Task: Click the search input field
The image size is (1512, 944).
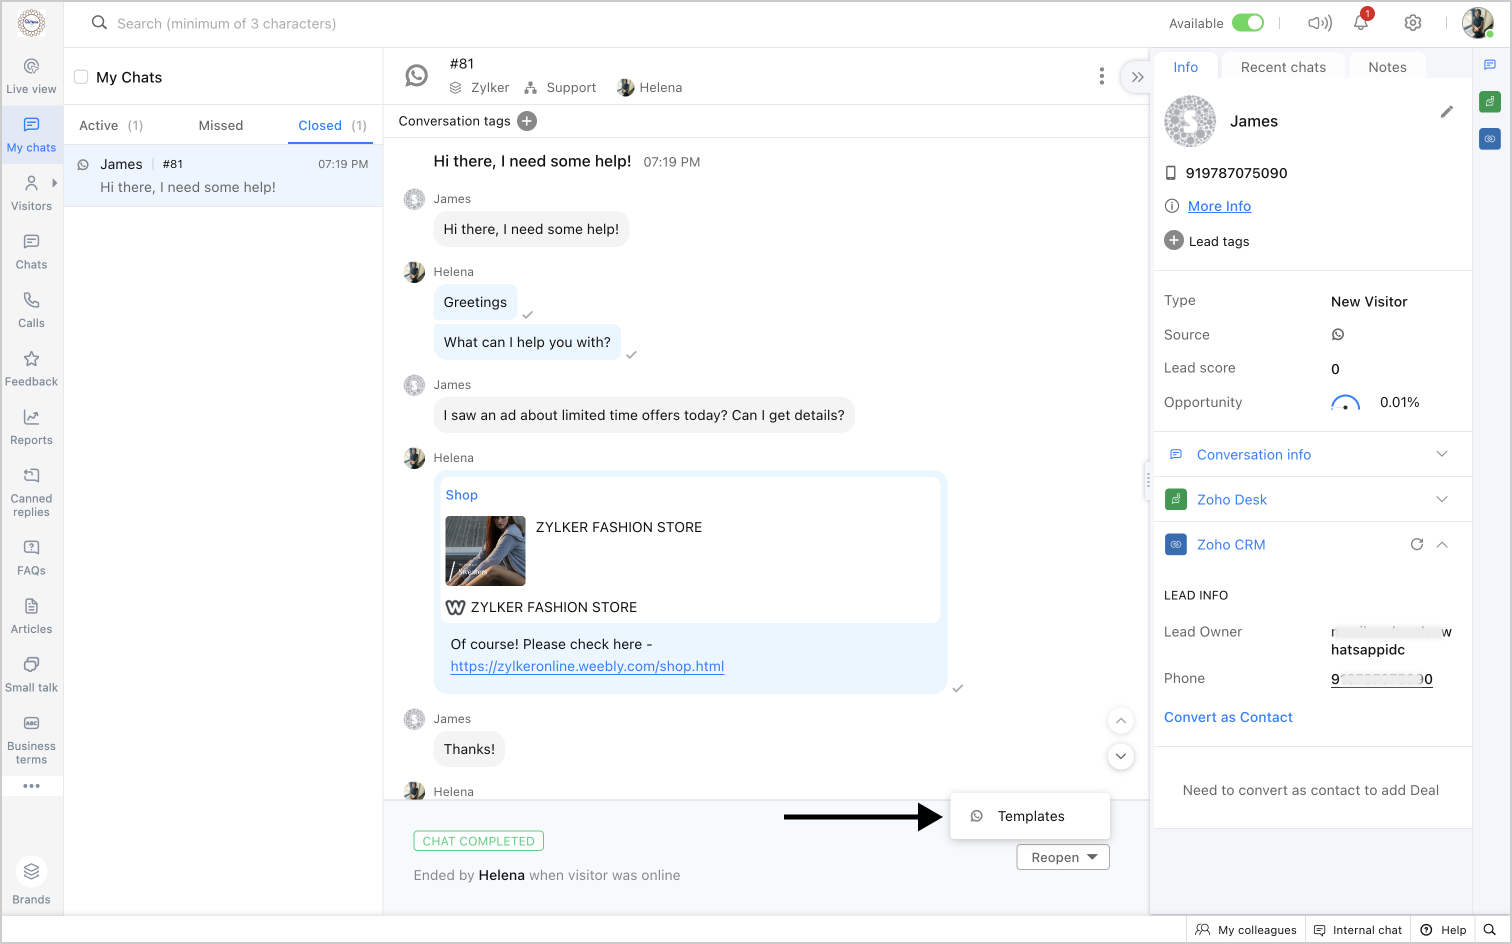Action: pos(227,23)
